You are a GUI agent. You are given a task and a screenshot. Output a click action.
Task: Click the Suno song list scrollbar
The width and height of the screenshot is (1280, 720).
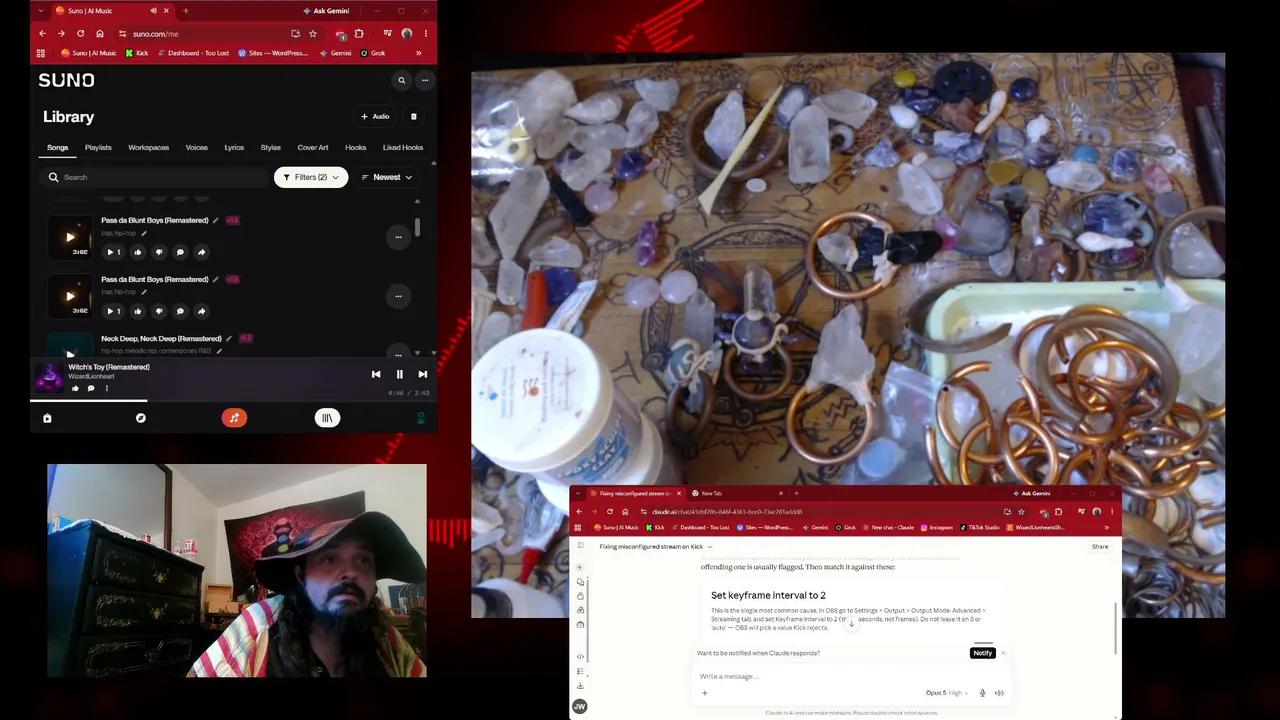point(417,228)
